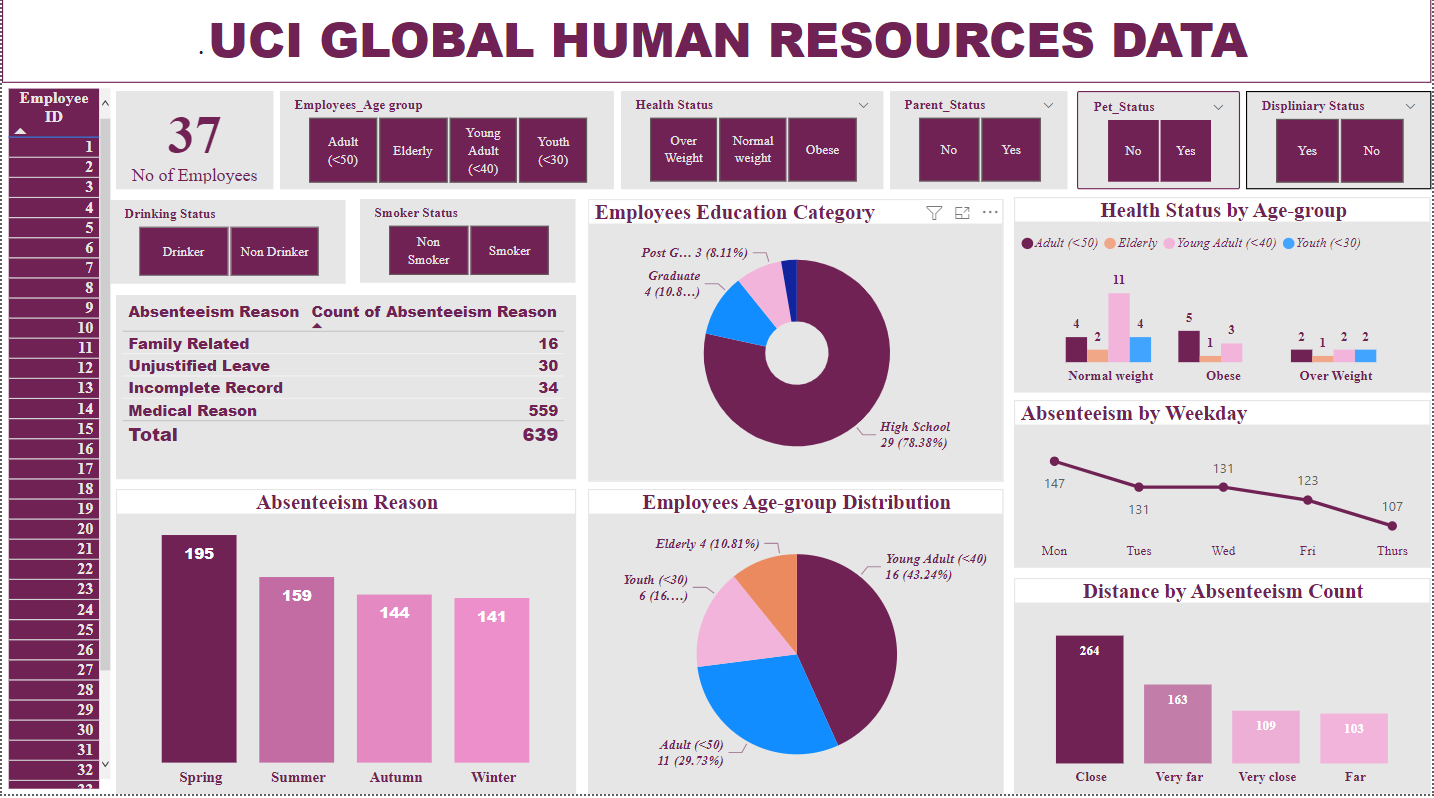Click the filter icon on Education Category chart
This screenshot has width=1434, height=798.
(x=933, y=212)
